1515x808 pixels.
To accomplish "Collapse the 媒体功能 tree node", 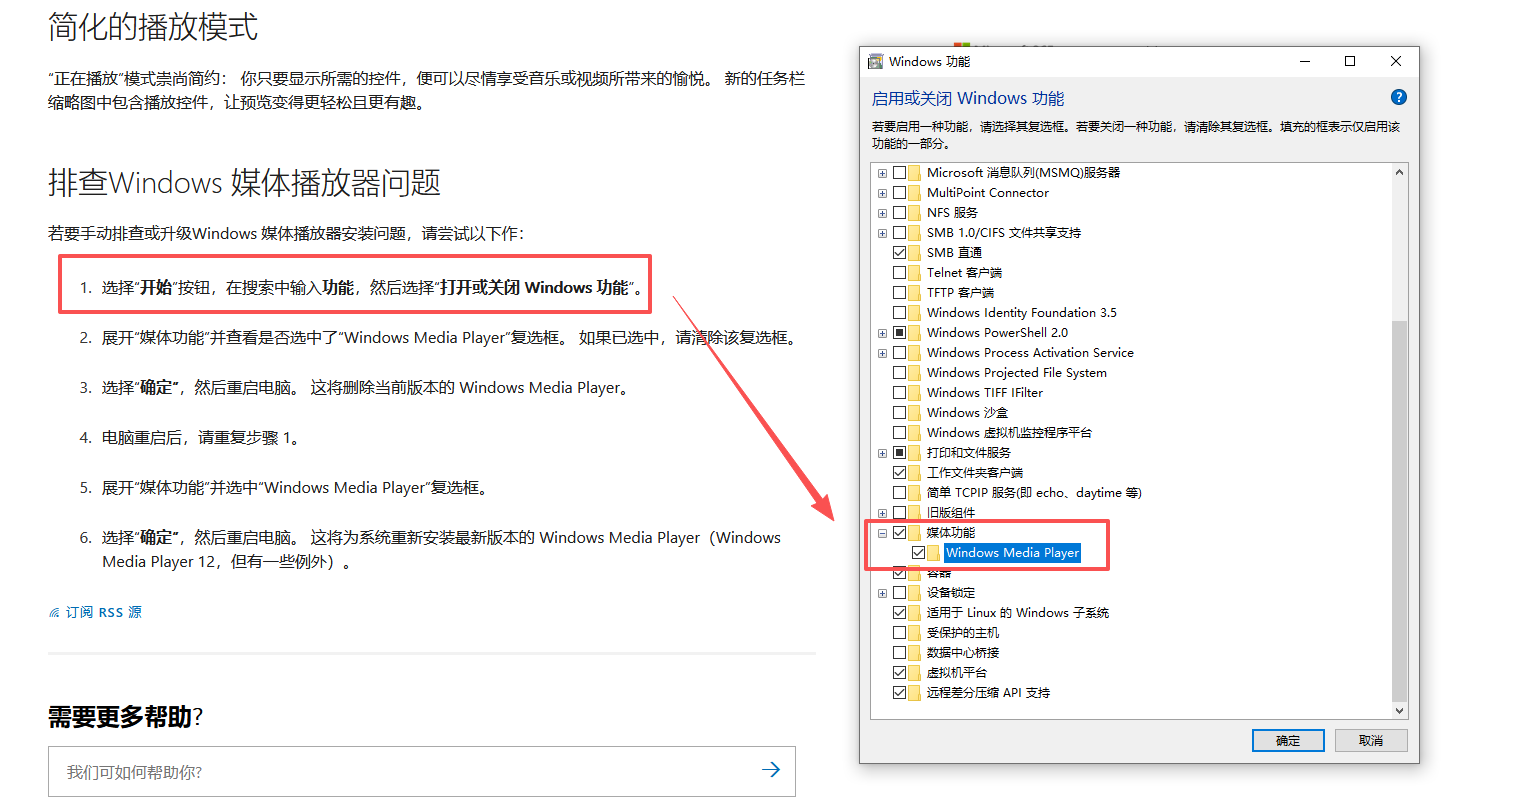I will pyautogui.click(x=882, y=533).
